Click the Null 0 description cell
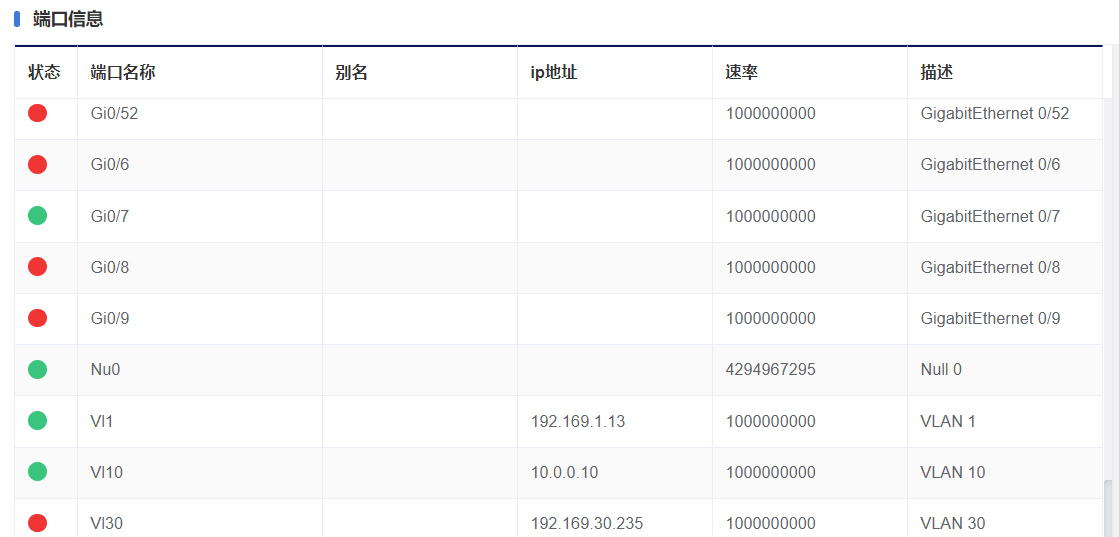1119x537 pixels. coord(1005,370)
